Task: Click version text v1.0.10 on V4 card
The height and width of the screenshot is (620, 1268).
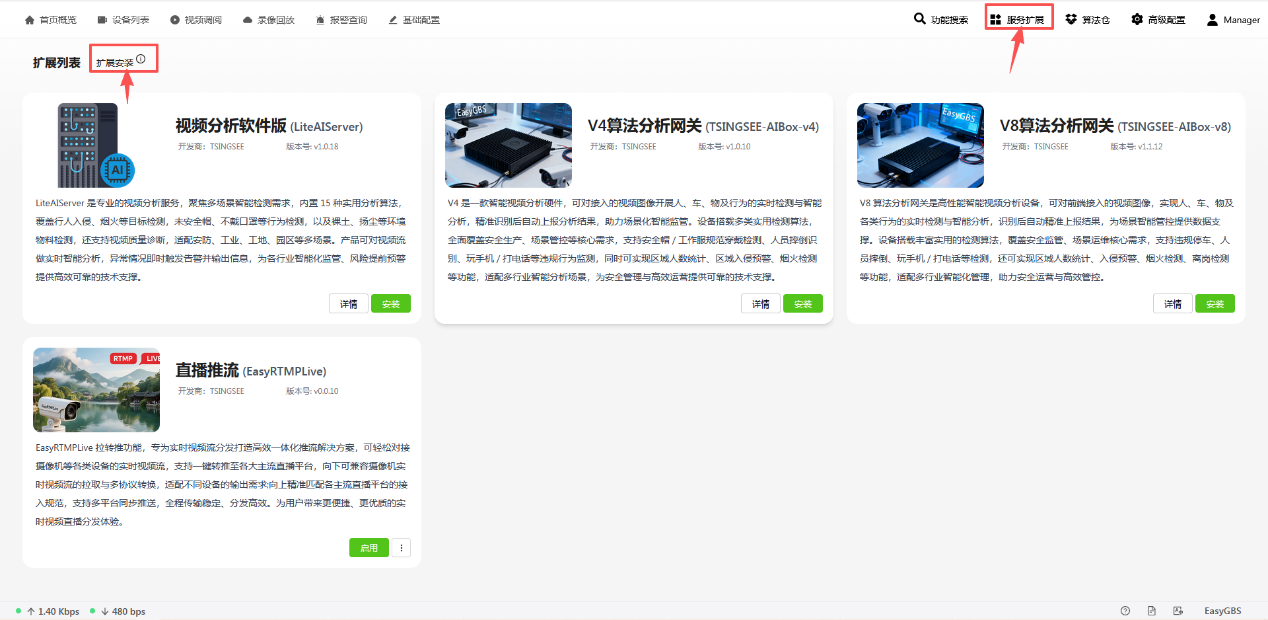Action: (737, 147)
